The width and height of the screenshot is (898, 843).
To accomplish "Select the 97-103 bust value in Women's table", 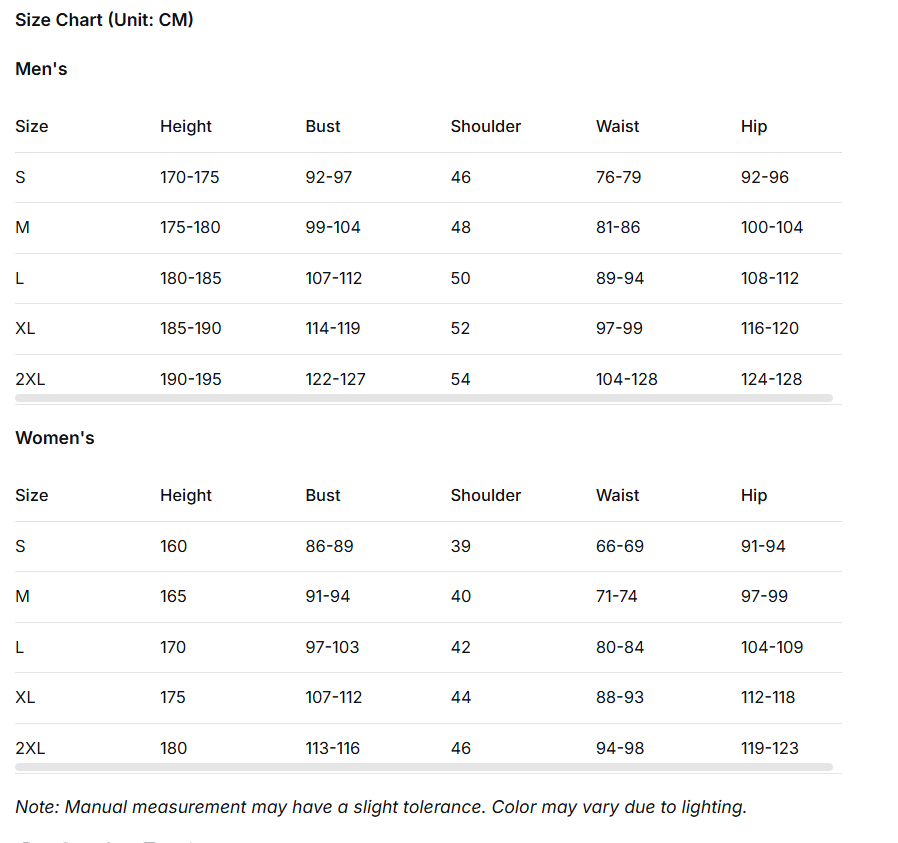I will [332, 647].
